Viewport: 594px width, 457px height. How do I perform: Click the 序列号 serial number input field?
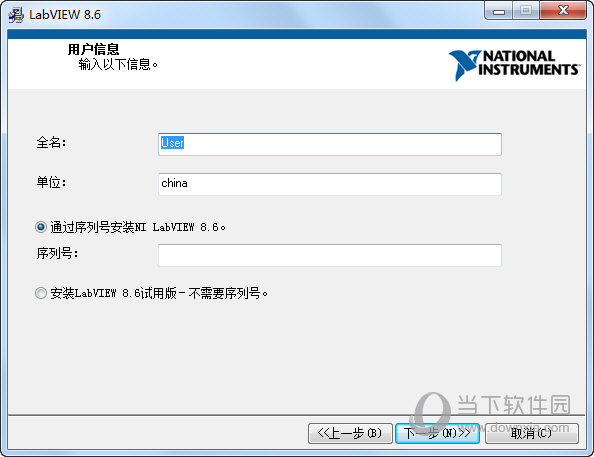[x=330, y=255]
